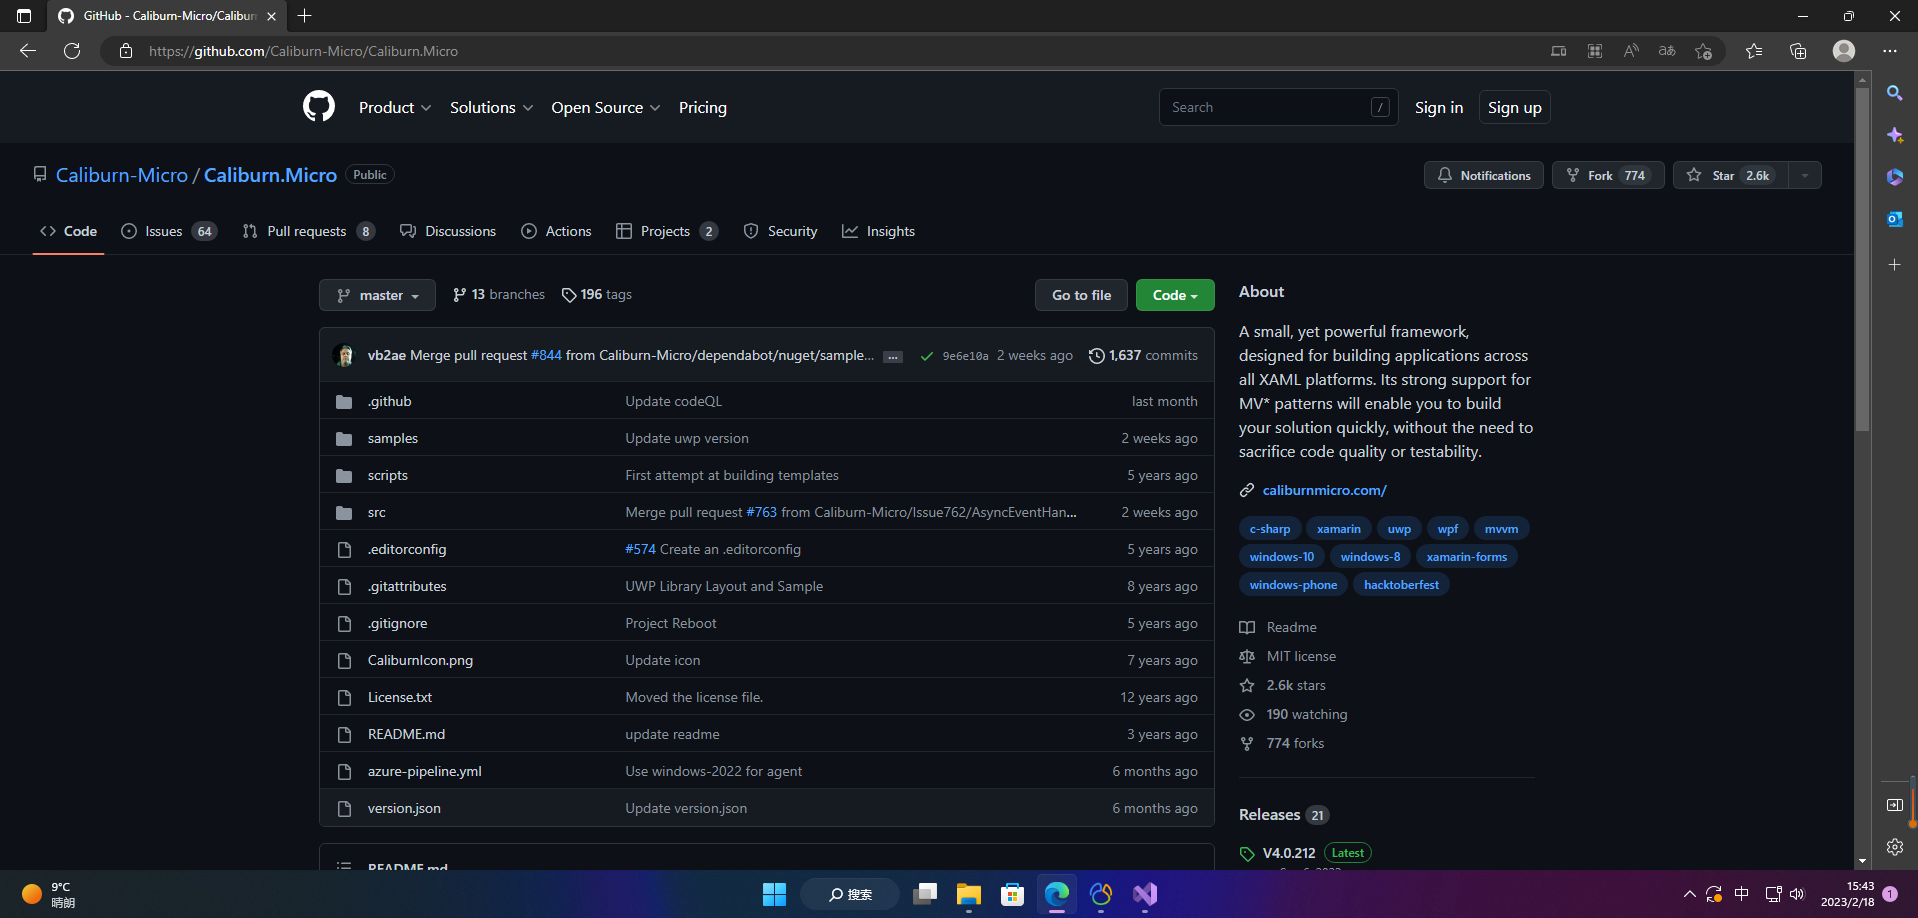Viewport: 1918px width, 918px height.
Task: Click the Go to file button
Action: tap(1081, 295)
